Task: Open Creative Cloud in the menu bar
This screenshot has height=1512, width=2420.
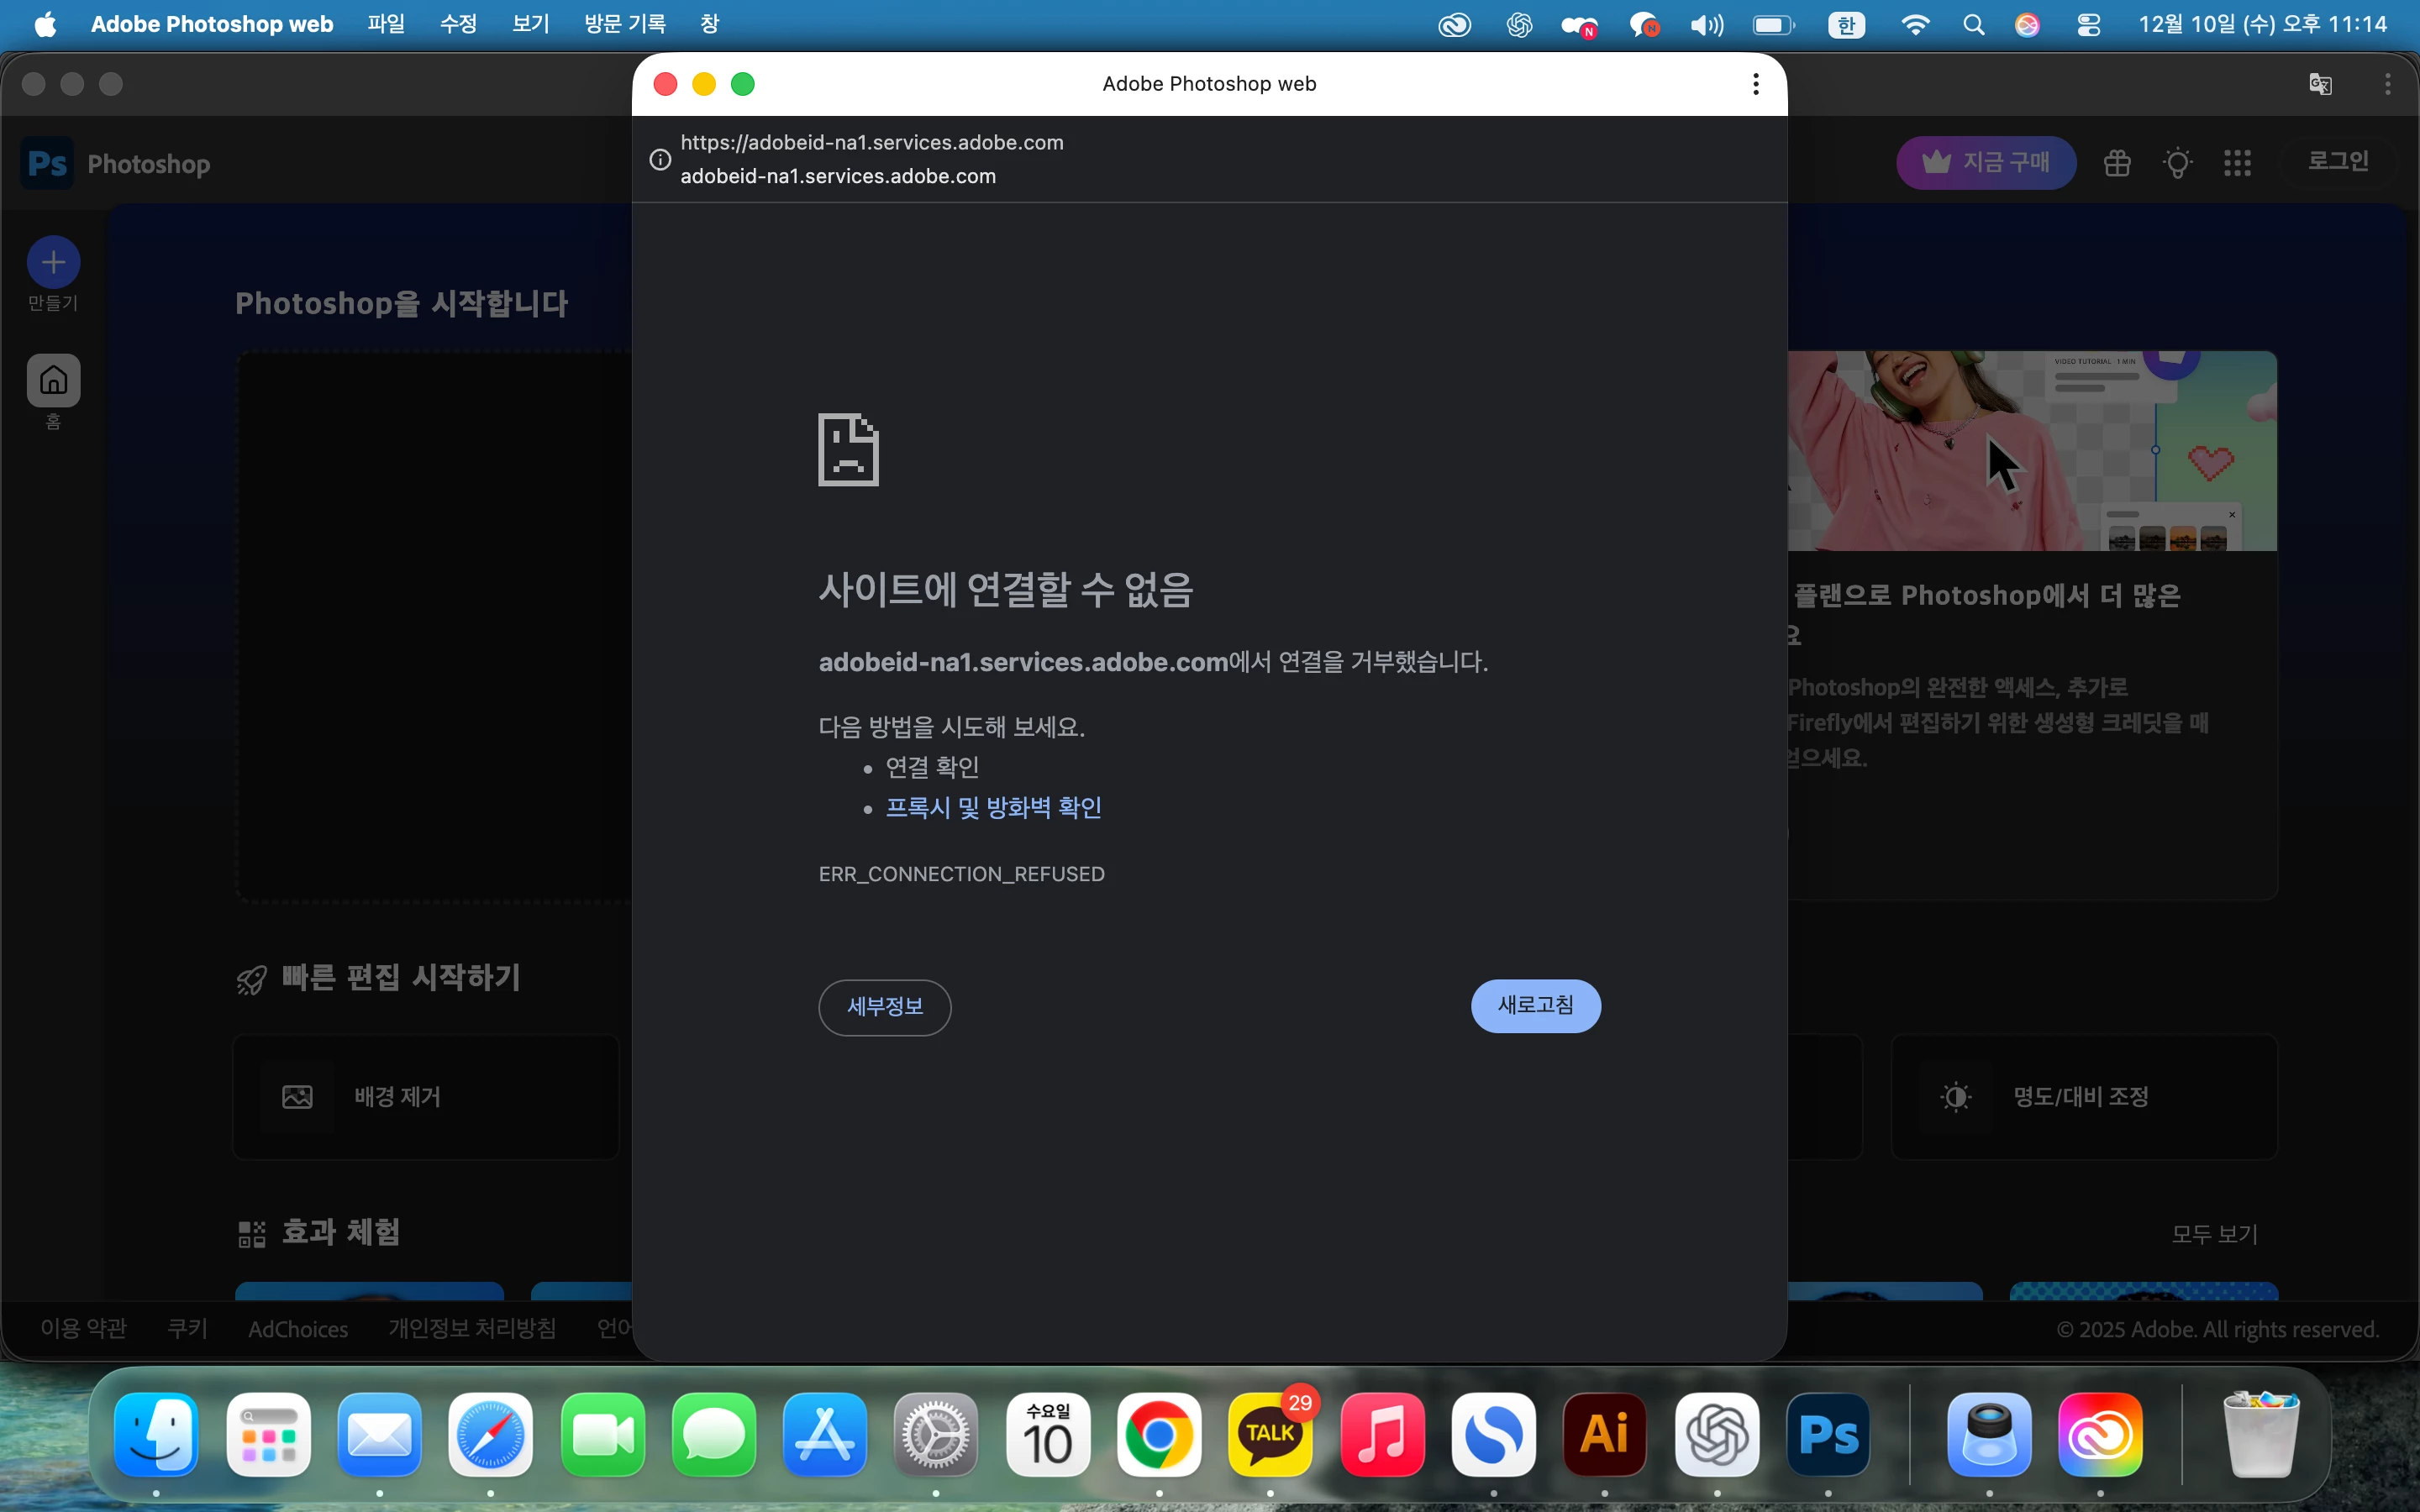Action: point(1454,25)
